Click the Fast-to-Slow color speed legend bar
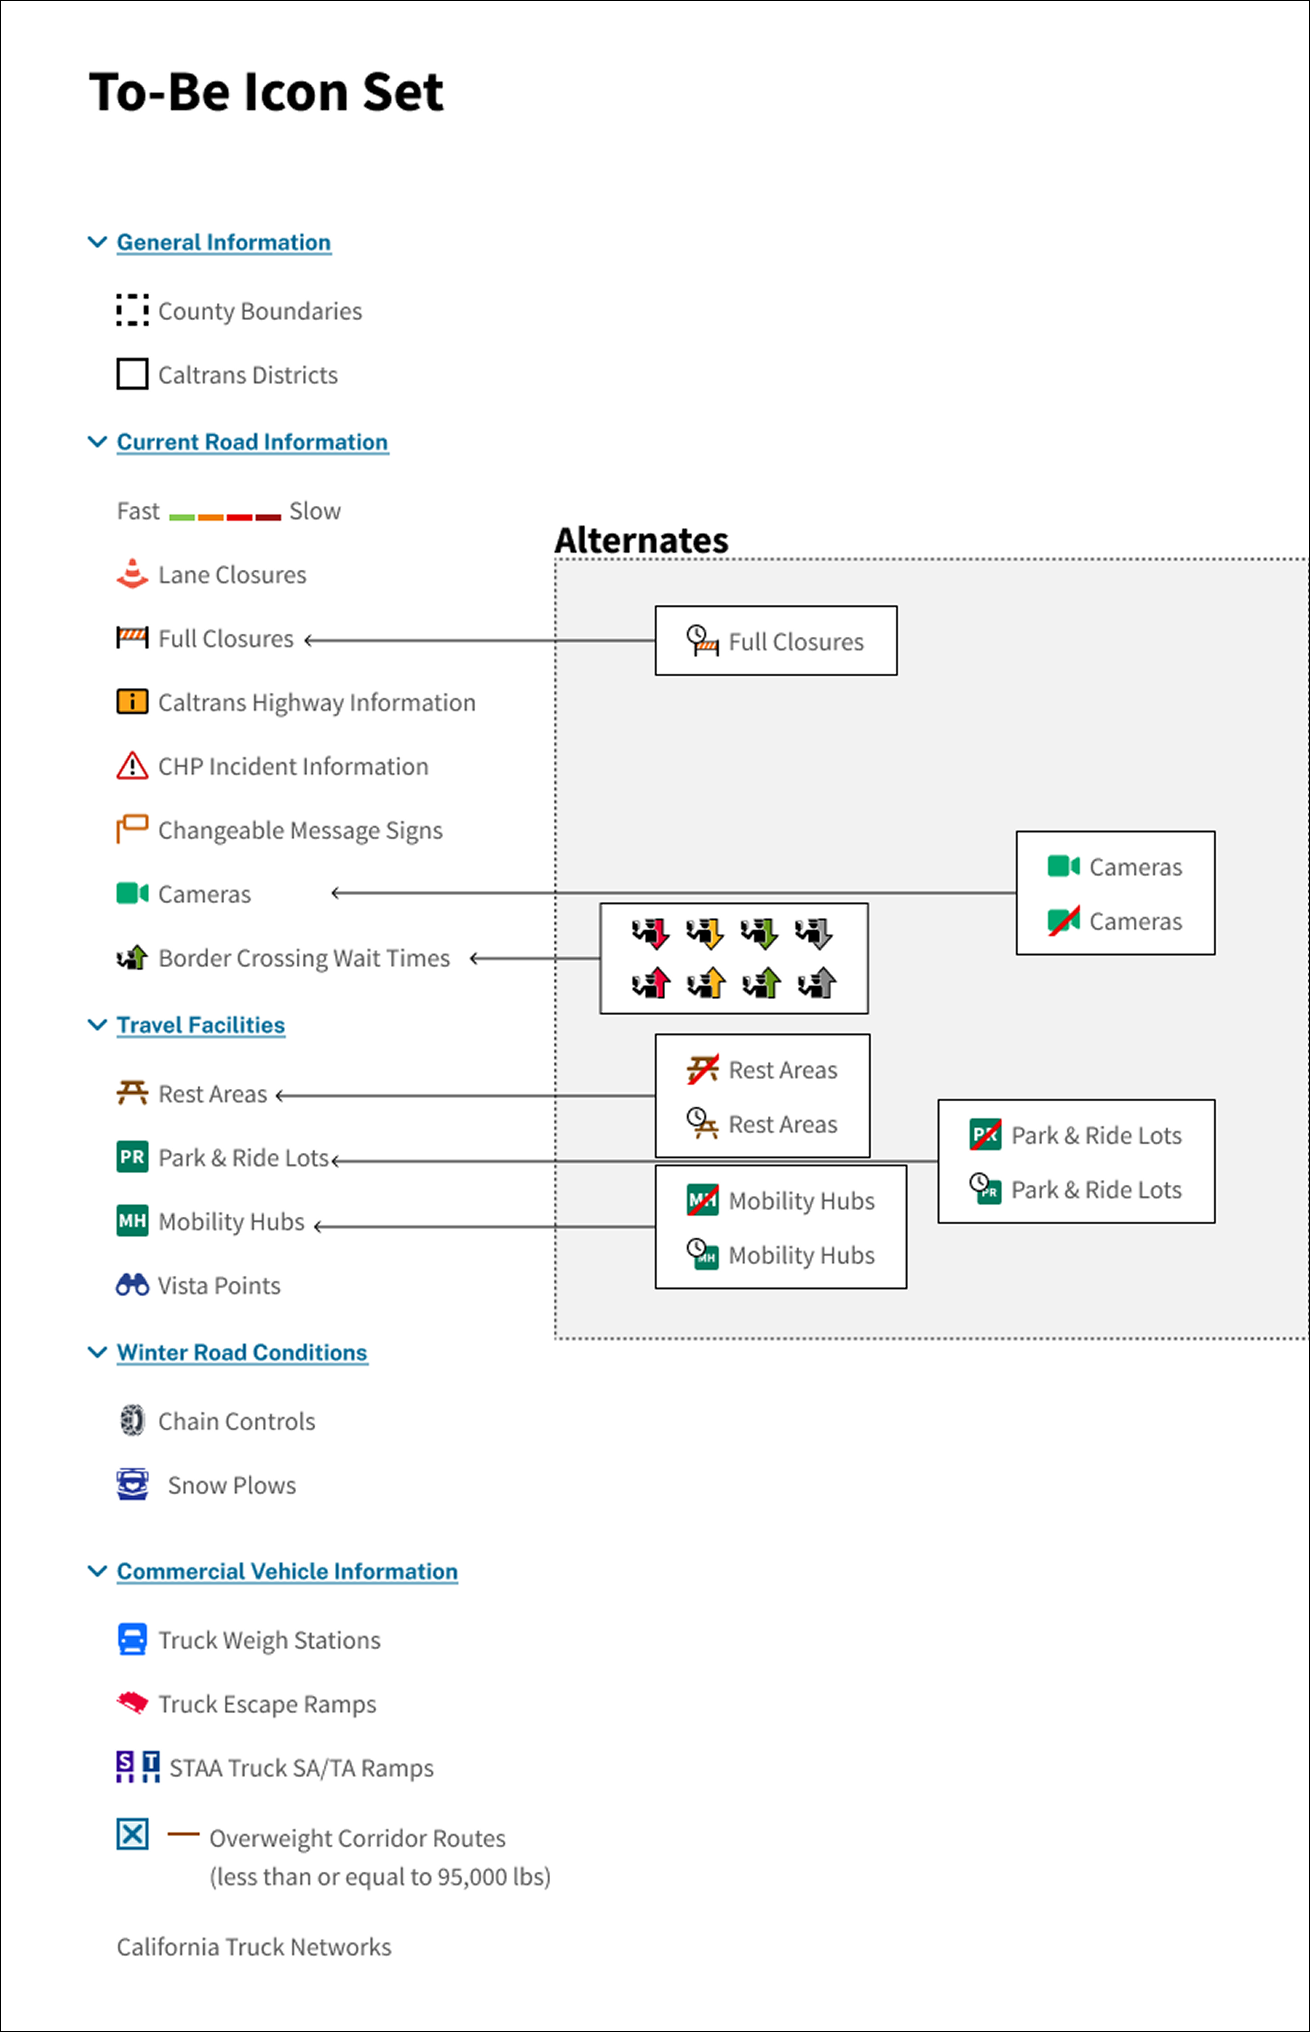 (225, 517)
